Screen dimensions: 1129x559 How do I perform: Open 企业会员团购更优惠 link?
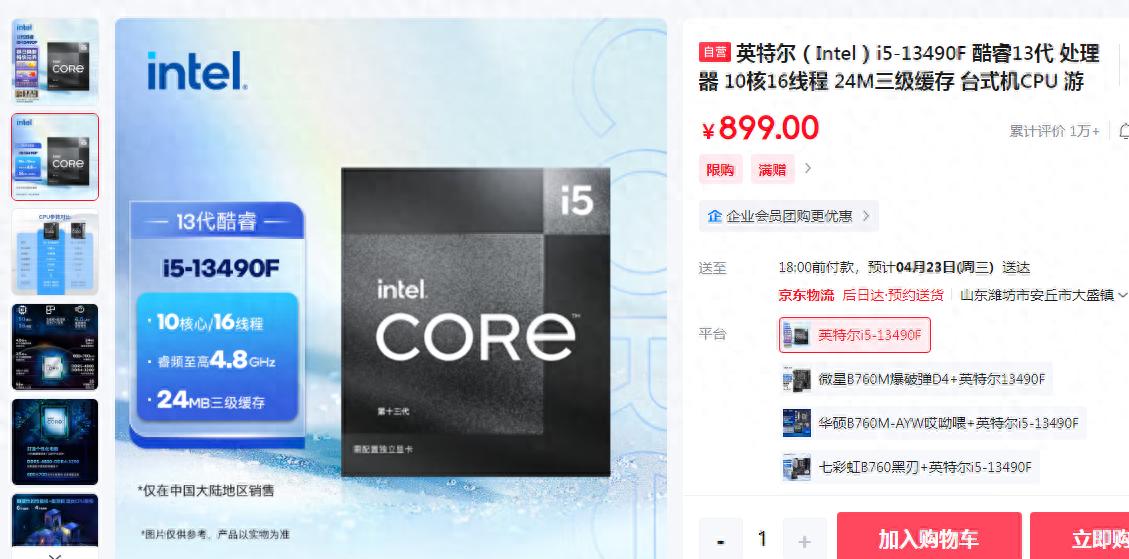[x=788, y=216]
